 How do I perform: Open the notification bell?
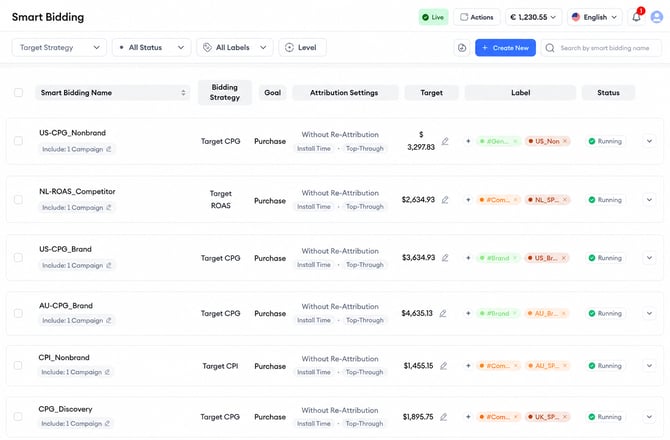636,17
